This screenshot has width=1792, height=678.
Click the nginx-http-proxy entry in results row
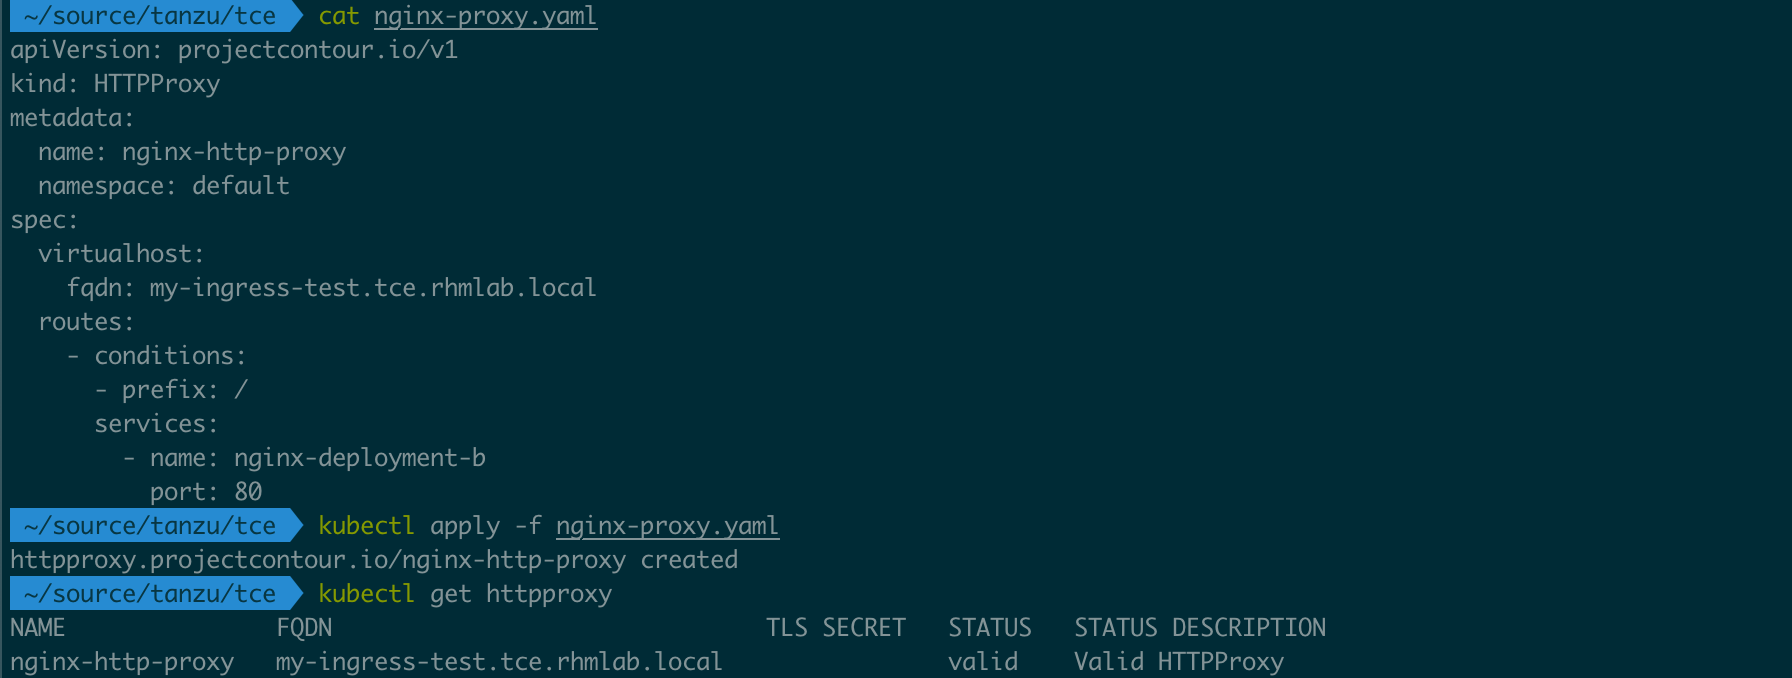click(122, 662)
